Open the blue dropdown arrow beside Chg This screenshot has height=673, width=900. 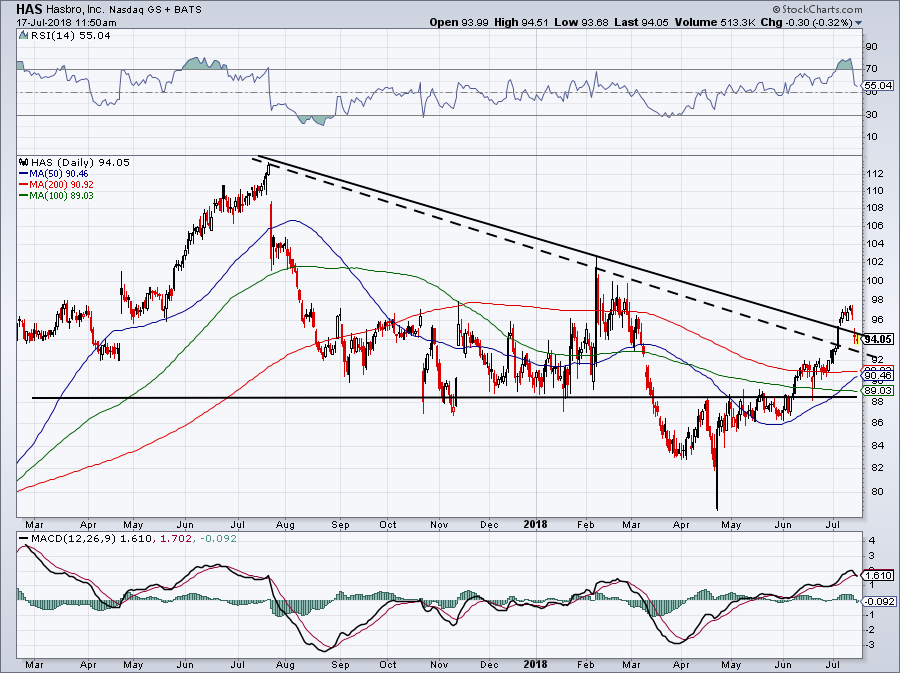click(859, 23)
